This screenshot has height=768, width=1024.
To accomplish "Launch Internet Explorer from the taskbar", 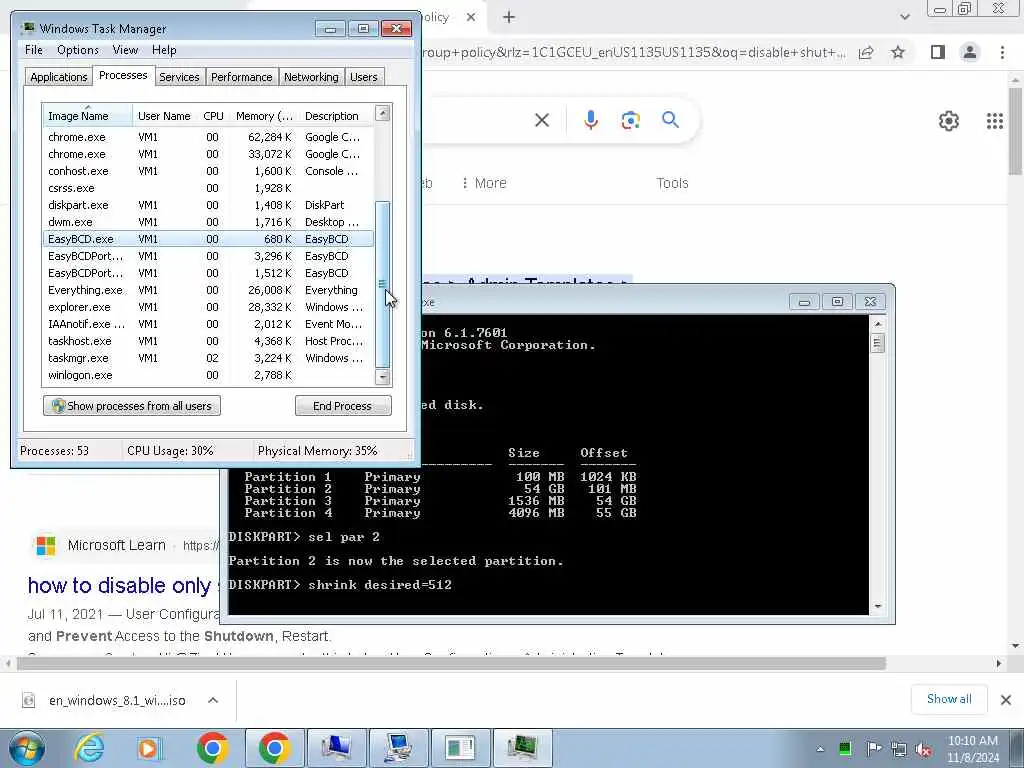I will click(x=89, y=748).
